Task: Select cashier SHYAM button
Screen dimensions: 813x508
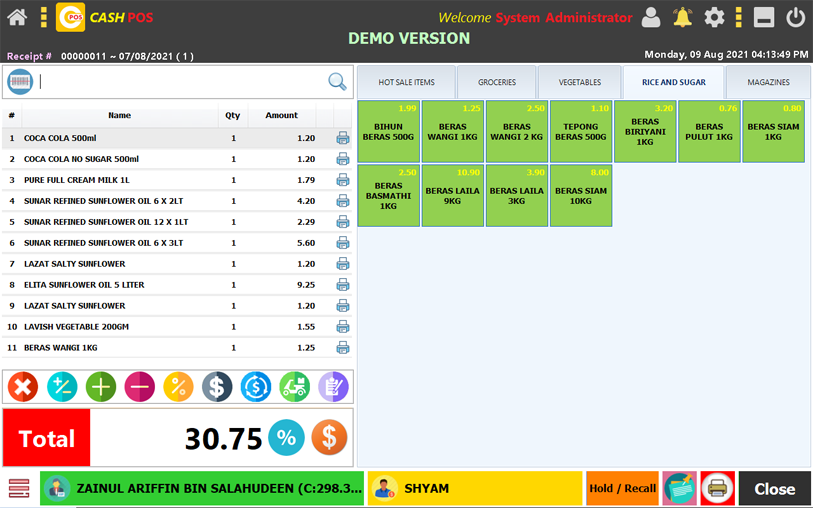Action: (x=475, y=488)
